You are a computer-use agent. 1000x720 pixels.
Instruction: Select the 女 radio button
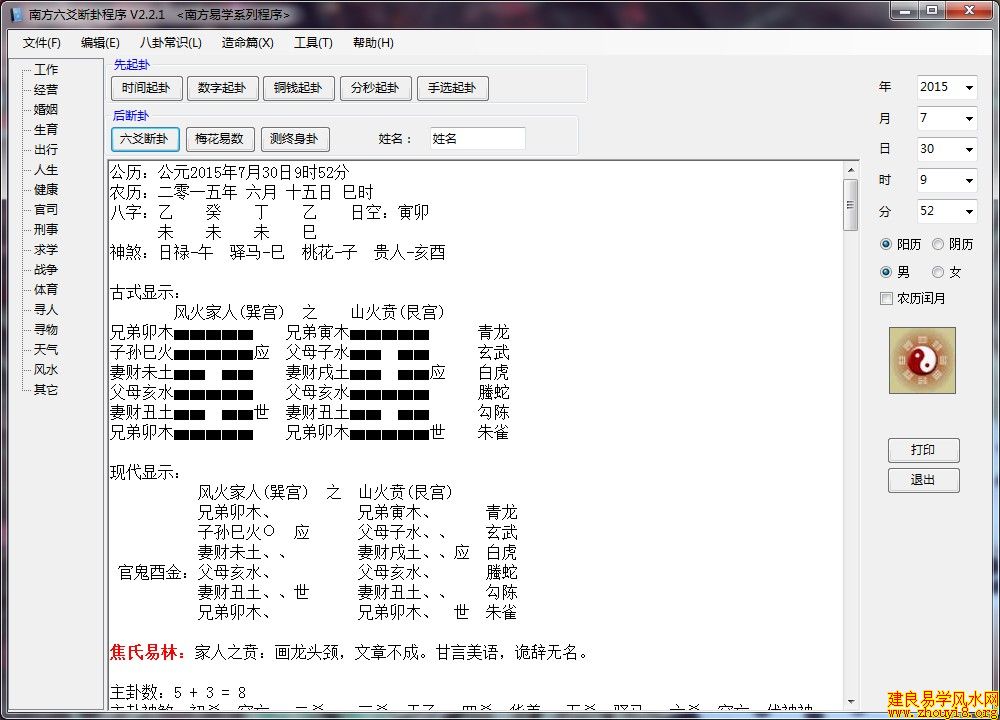(938, 272)
